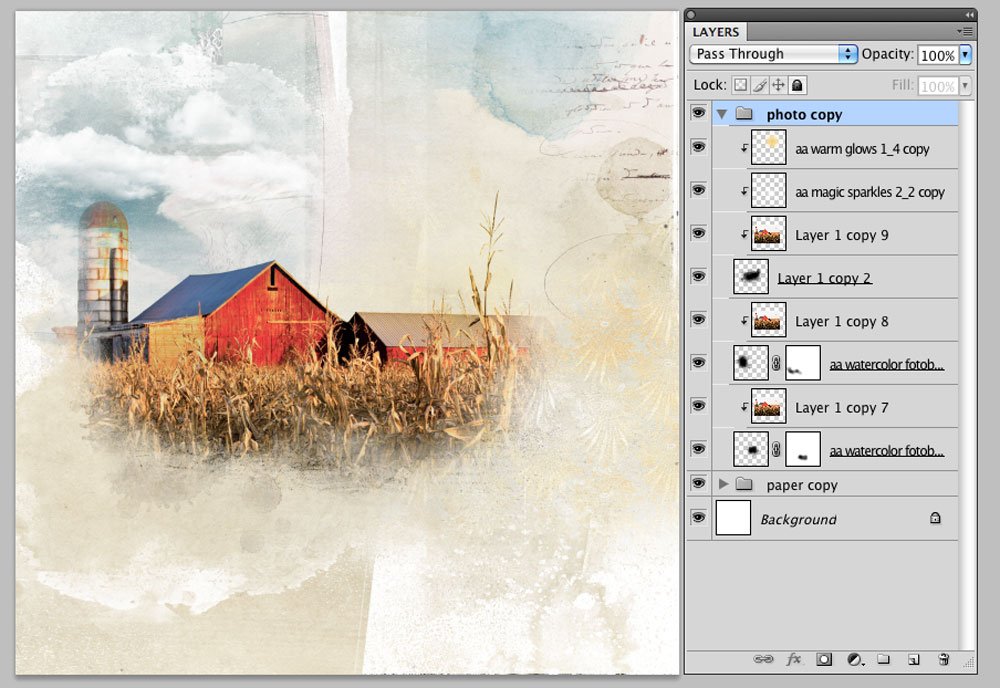This screenshot has width=1000, height=688.
Task: Click the link layers icon in panel footer
Action: coord(763,659)
